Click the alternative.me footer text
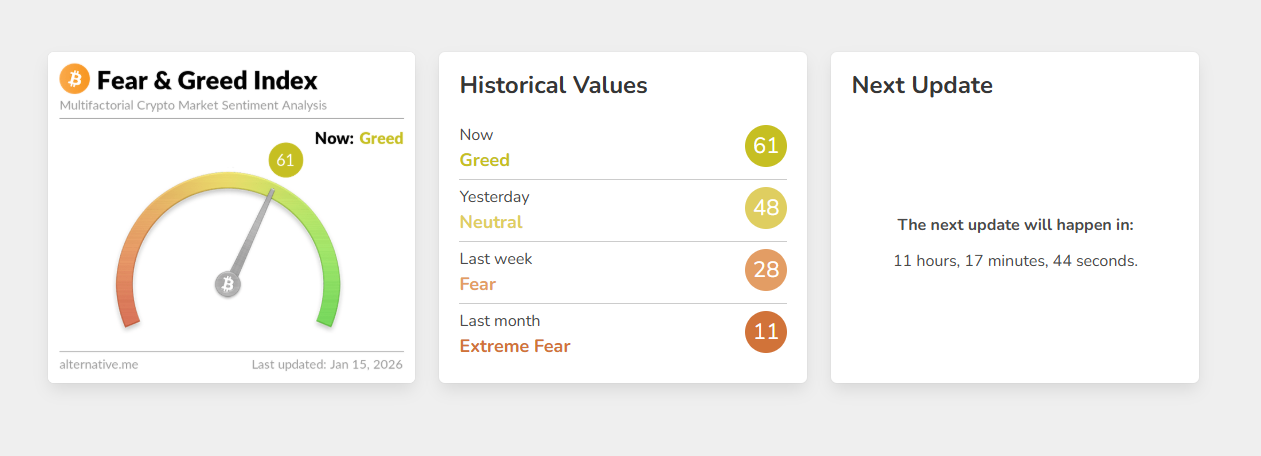 pos(99,365)
